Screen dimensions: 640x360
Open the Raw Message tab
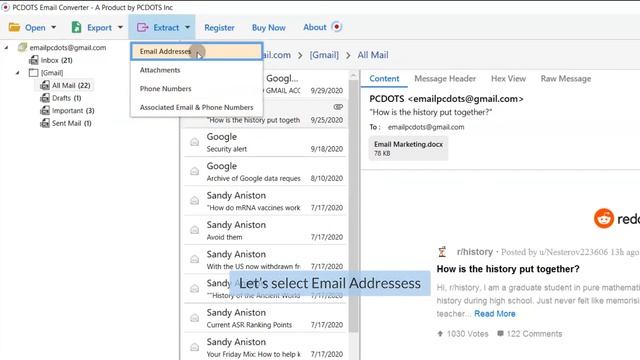click(x=566, y=79)
